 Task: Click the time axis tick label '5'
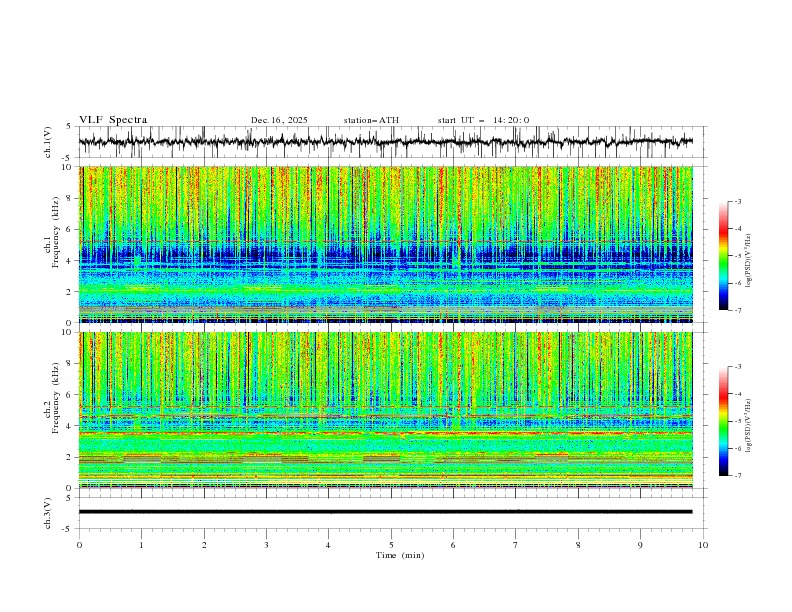tap(391, 545)
